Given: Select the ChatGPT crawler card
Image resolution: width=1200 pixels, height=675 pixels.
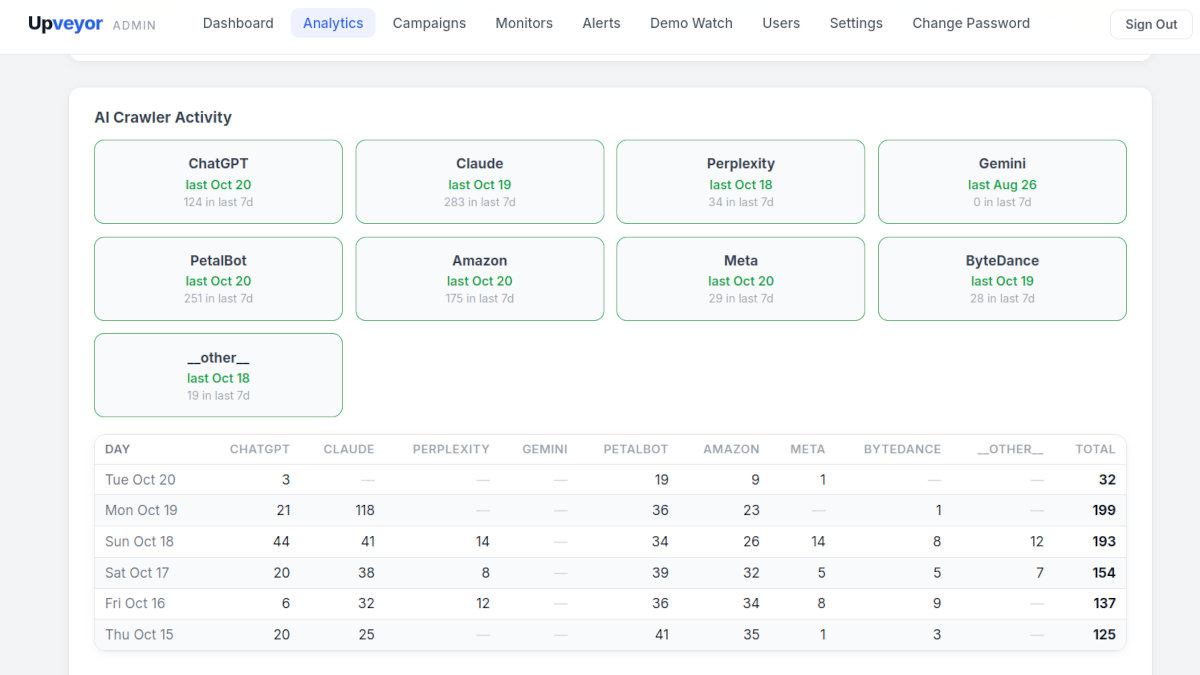Looking at the screenshot, I should tap(218, 181).
